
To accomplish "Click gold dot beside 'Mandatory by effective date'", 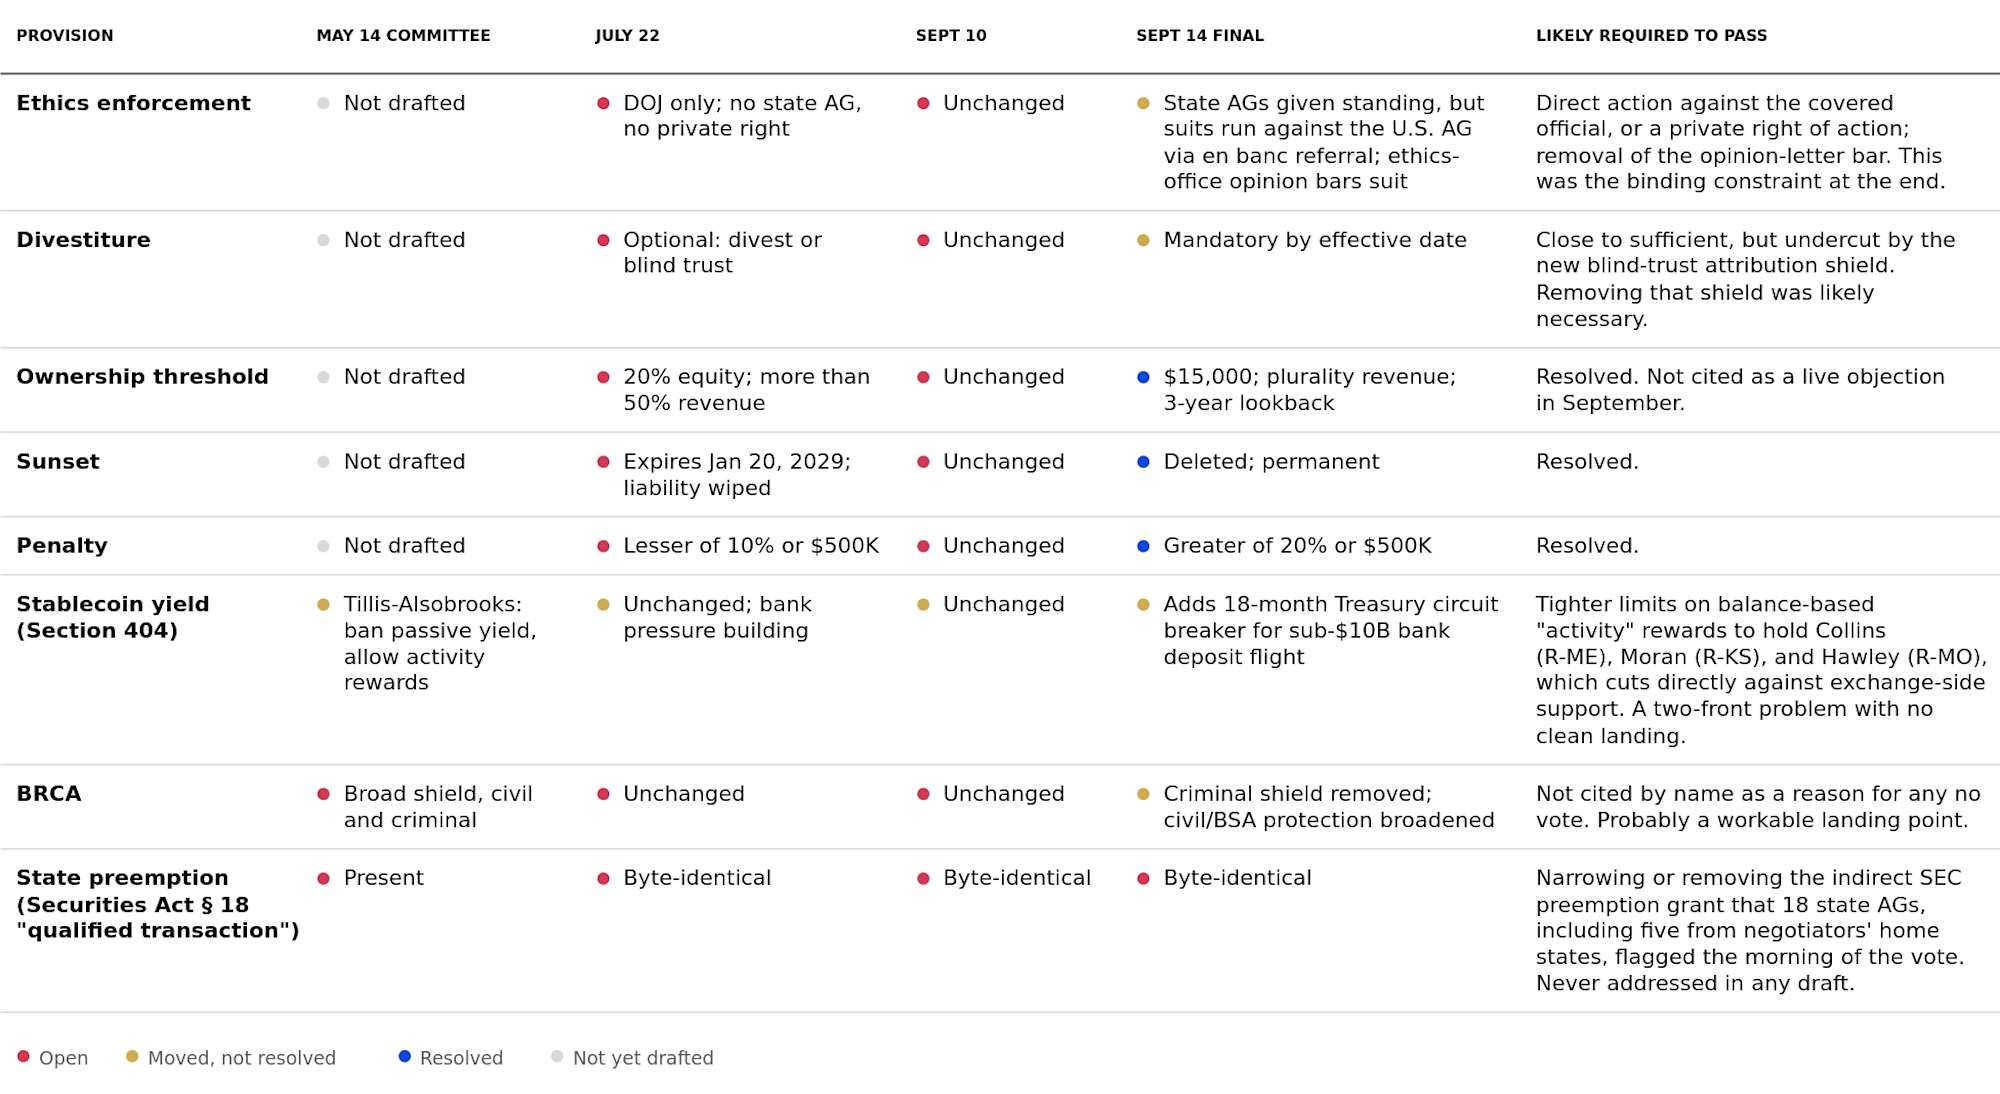I will point(1143,240).
